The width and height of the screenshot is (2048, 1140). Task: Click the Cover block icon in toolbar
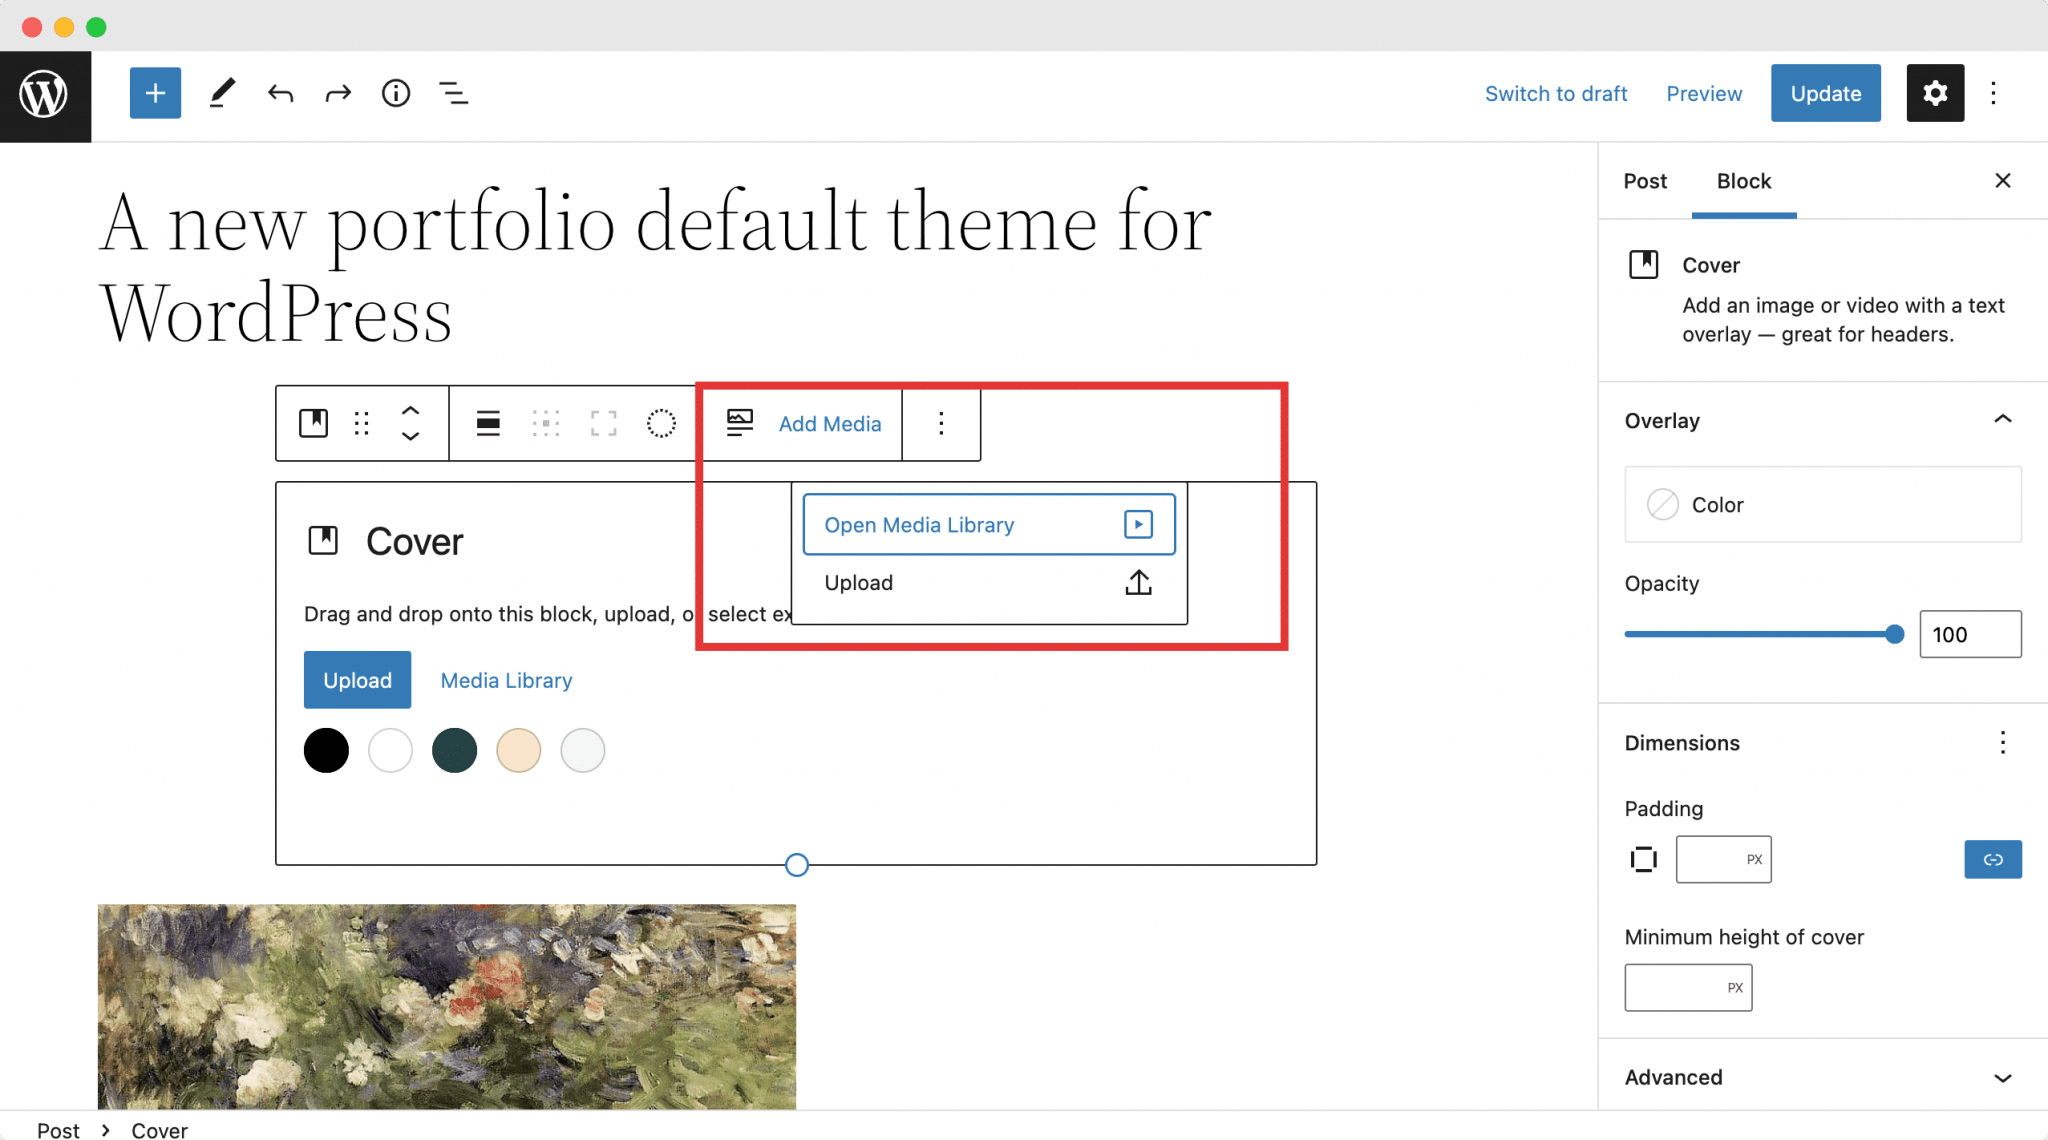click(x=314, y=424)
